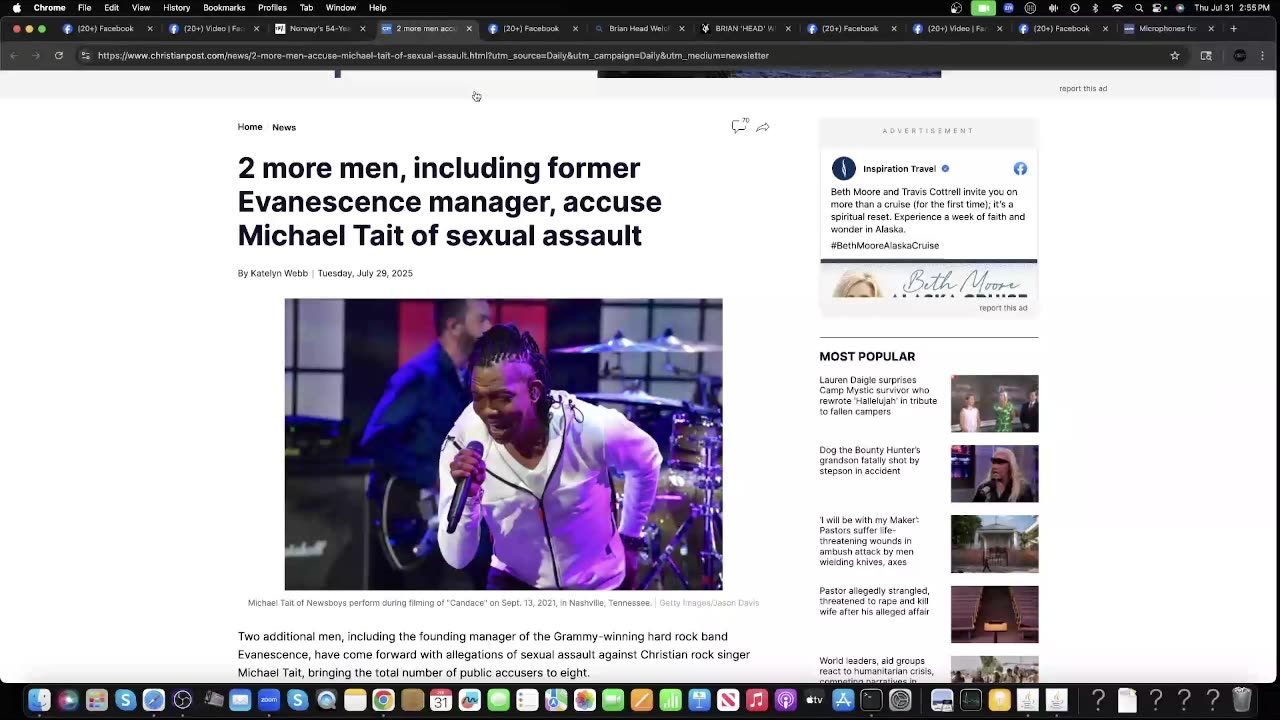Open Terminal from the Dock
Screen dimensions: 1280x720
pos(871,700)
